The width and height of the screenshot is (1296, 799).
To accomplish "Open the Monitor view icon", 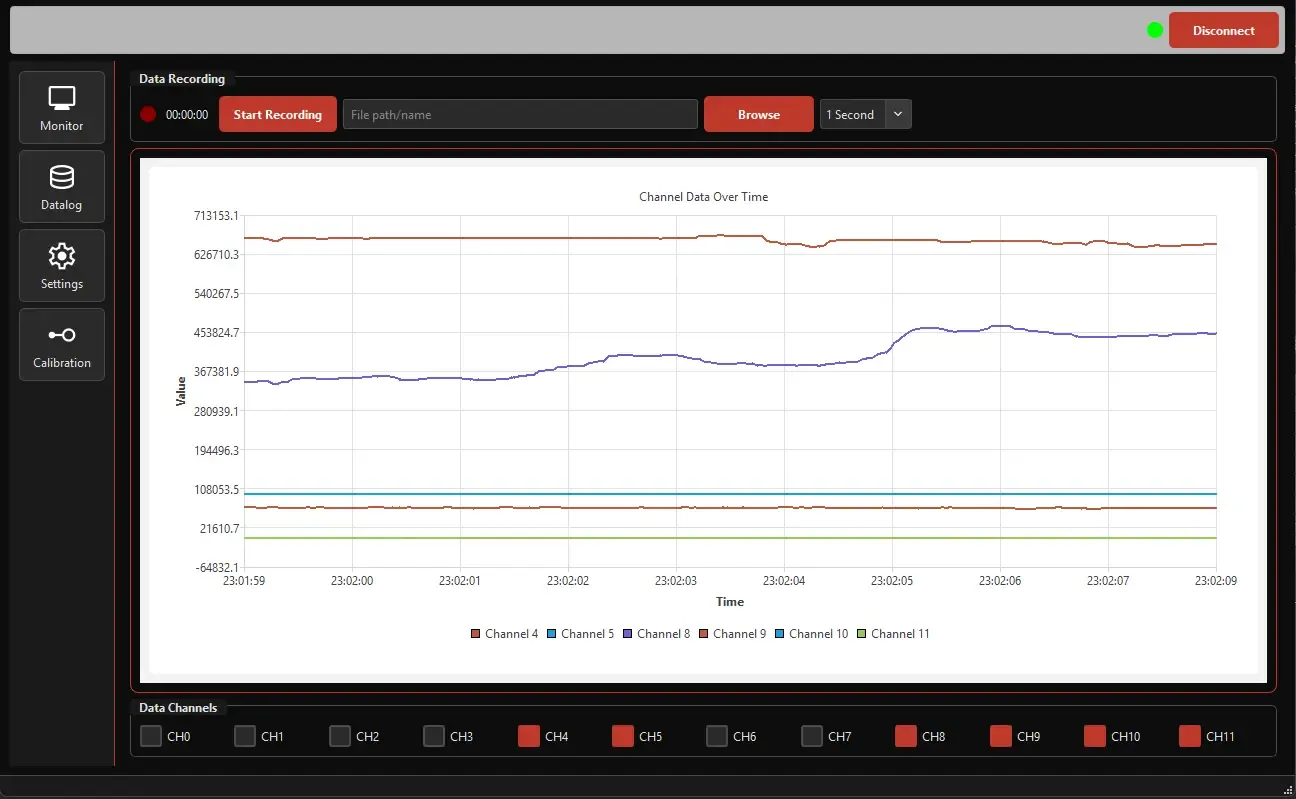I will (x=62, y=98).
